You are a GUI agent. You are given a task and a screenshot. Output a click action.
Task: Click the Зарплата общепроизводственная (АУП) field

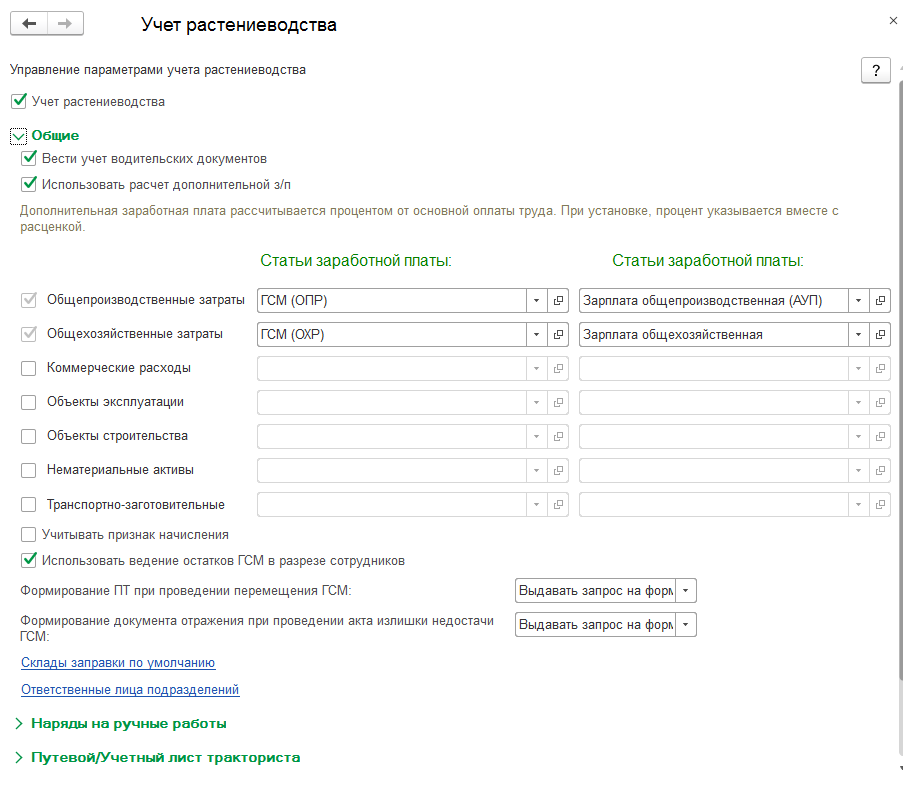(714, 301)
